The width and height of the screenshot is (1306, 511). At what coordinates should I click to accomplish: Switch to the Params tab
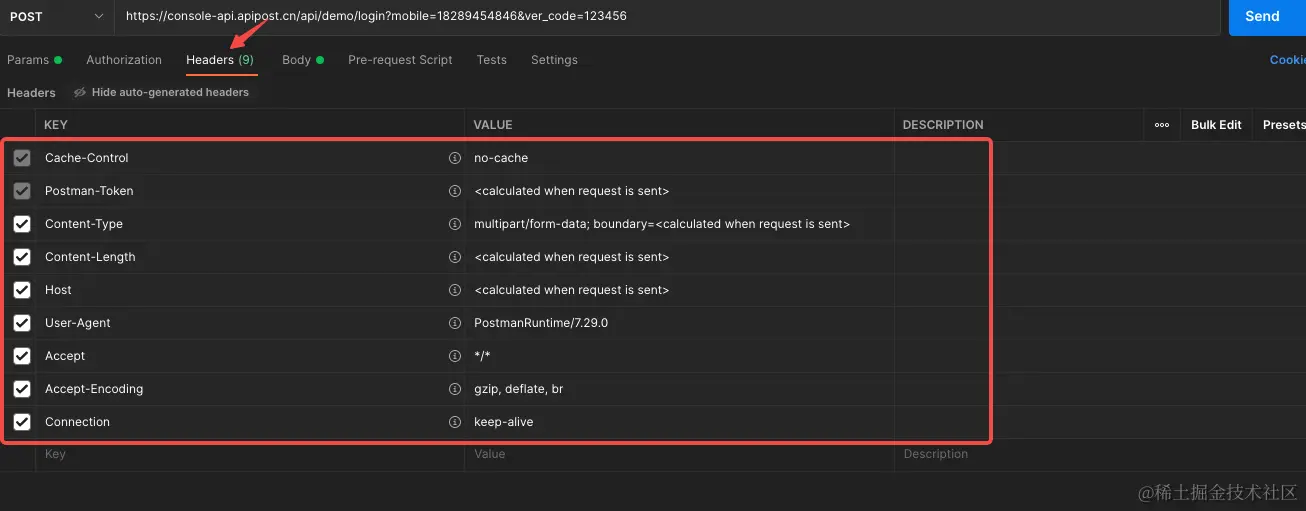tap(34, 60)
